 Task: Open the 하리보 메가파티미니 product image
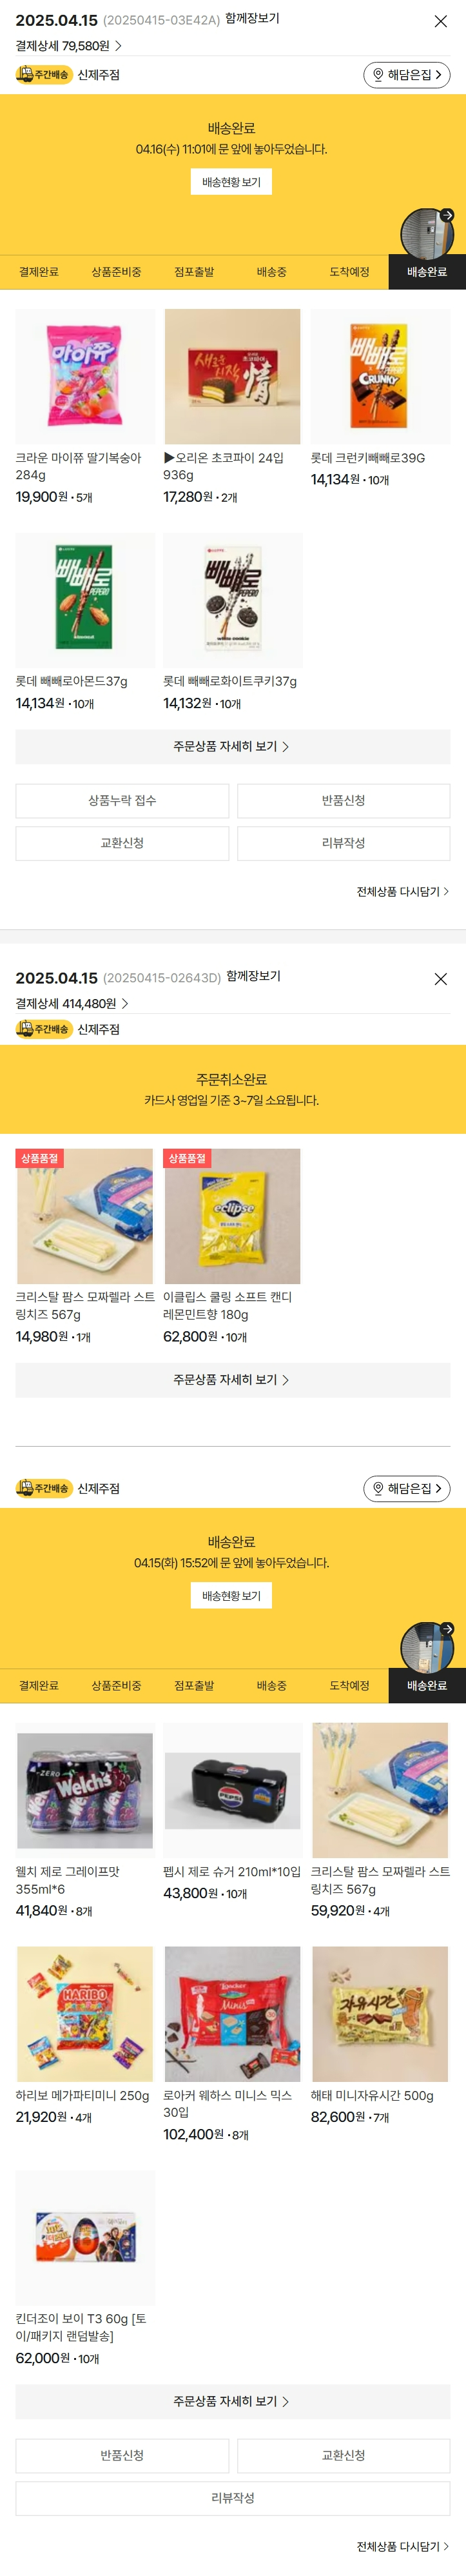85,2013
